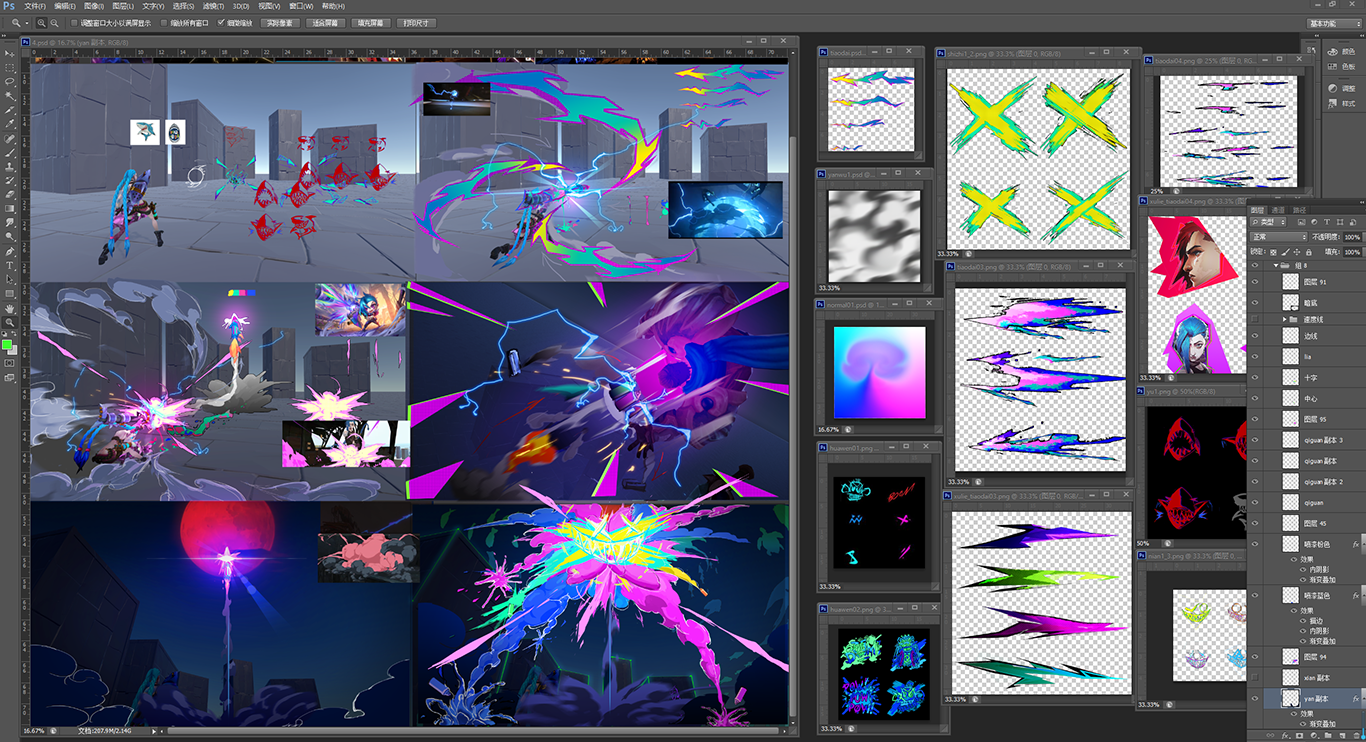
Task: Click the 喷漆粉色 layer thumbnail
Action: [1290, 544]
